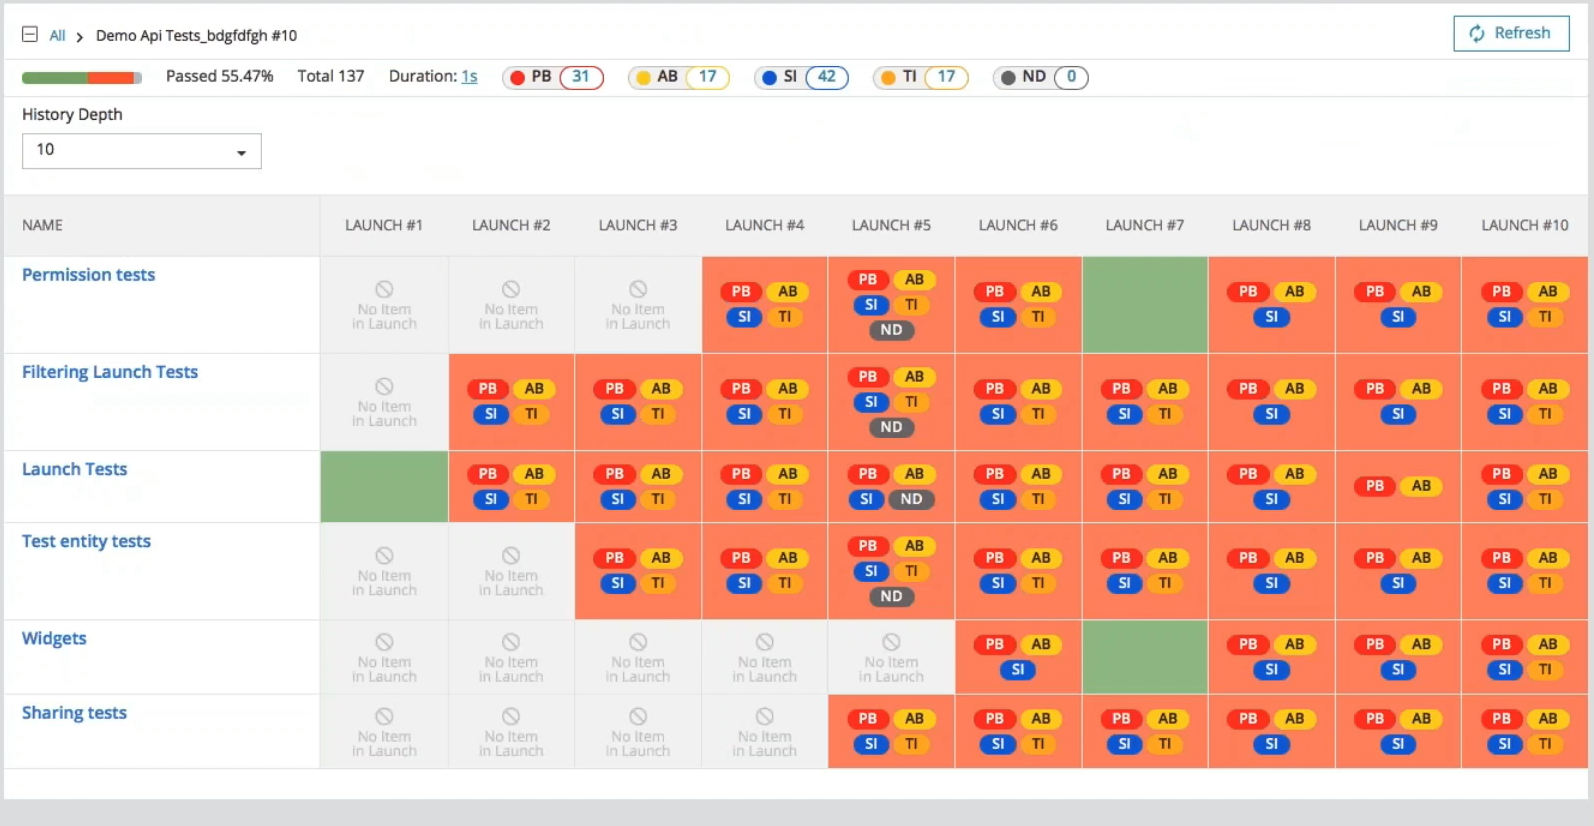Viewport: 1594px width, 826px height.
Task: Click the SI defect counter 42
Action: 826,77
